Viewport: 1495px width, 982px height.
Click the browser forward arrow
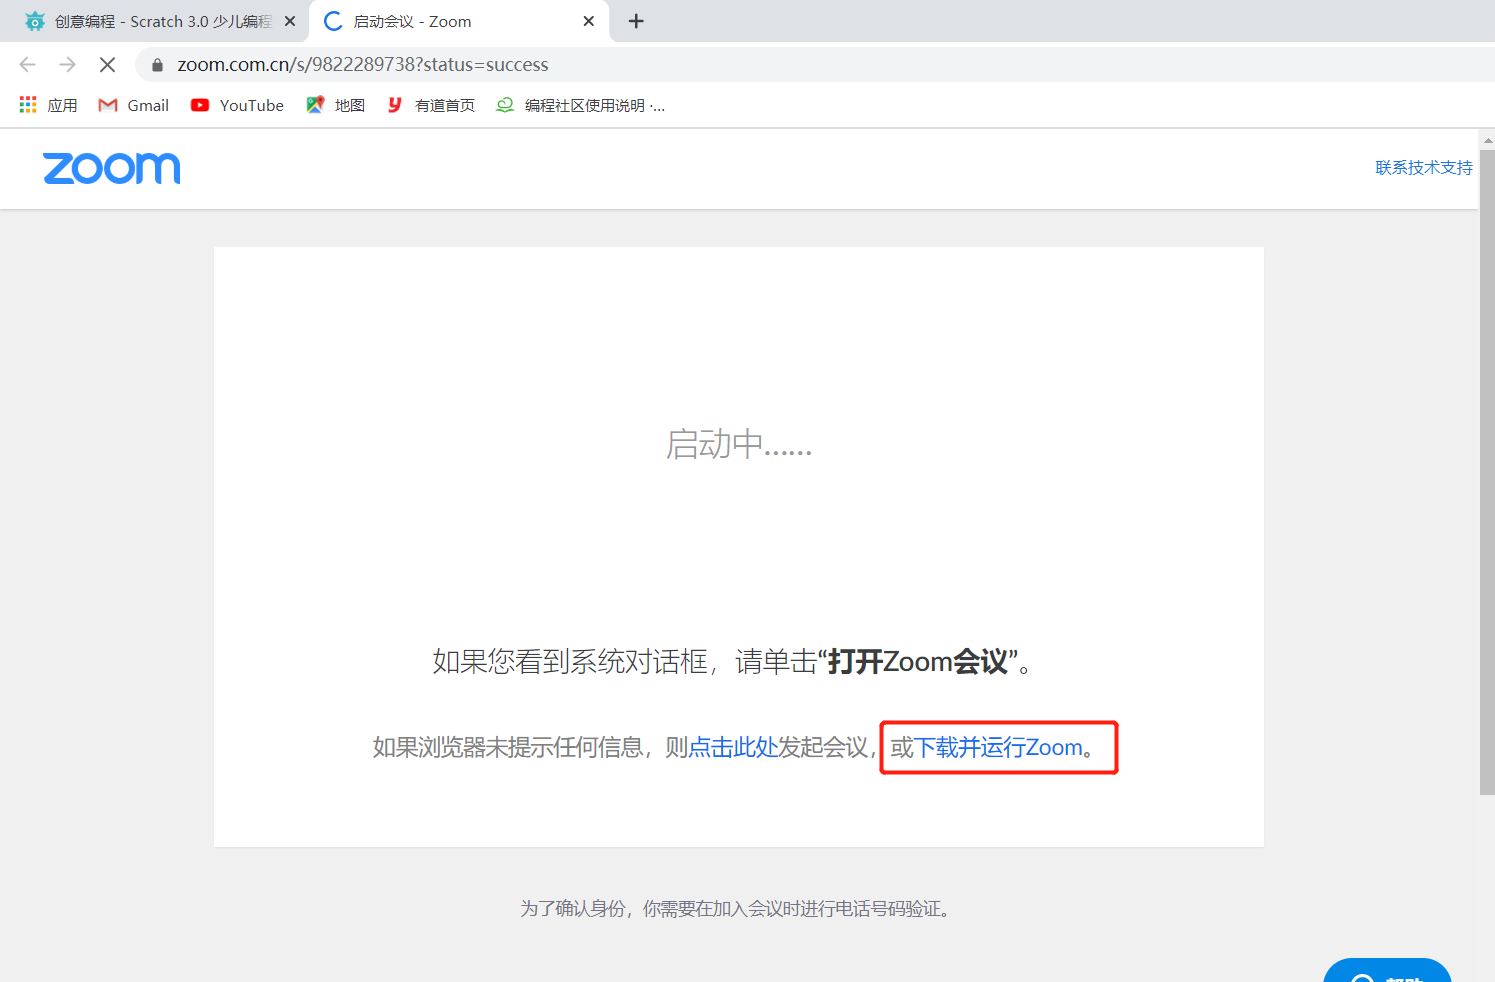[67, 64]
